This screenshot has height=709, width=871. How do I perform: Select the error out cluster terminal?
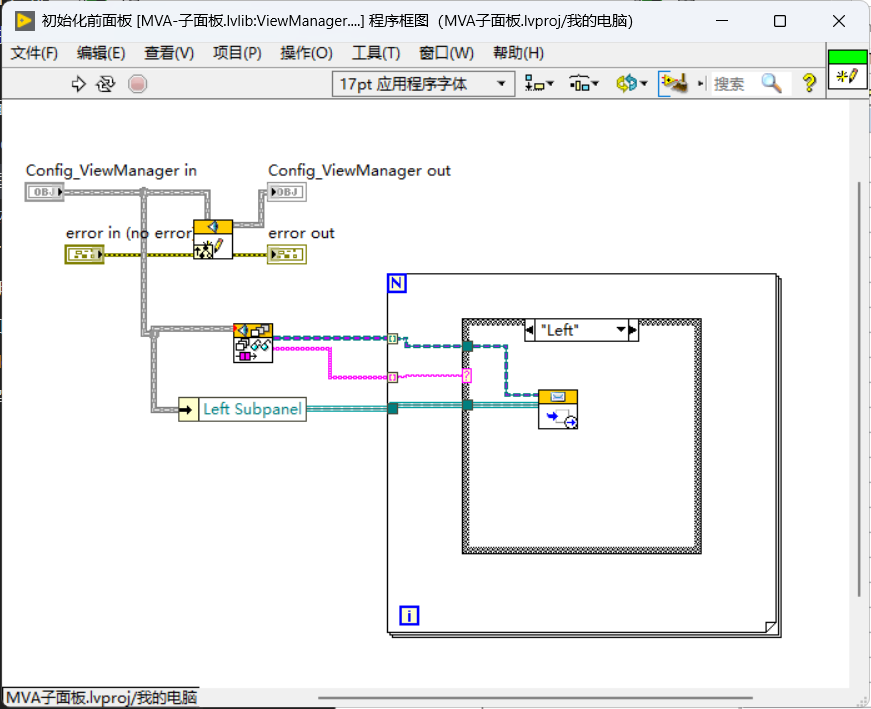tap(287, 254)
